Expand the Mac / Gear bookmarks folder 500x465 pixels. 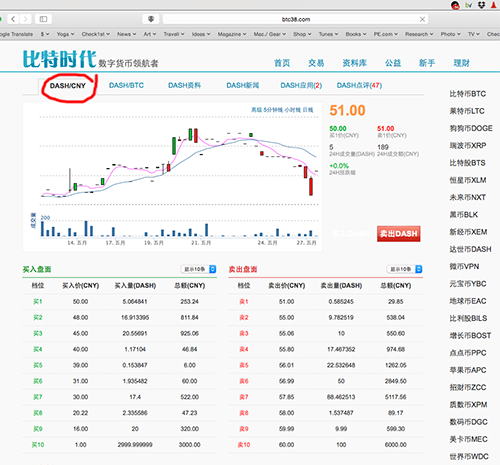(x=270, y=34)
